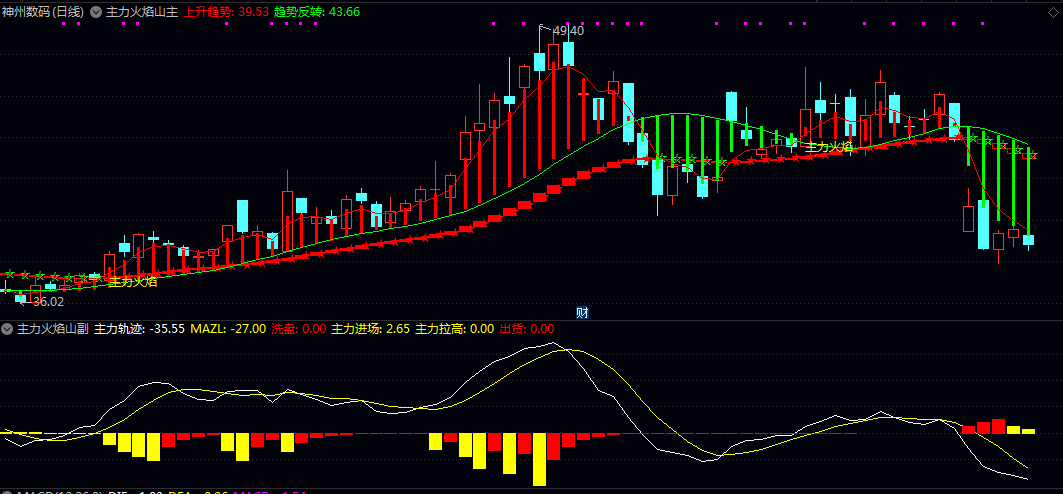Image resolution: width=1063 pixels, height=494 pixels.
Task: Click the 主力拉高: 0.00 reading
Action: (x=454, y=329)
